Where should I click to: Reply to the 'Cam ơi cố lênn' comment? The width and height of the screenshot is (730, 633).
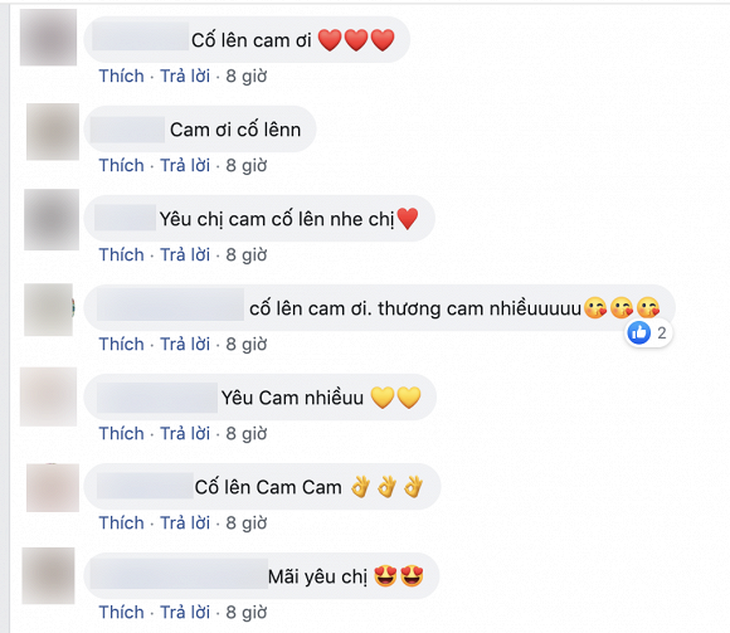click(185, 165)
